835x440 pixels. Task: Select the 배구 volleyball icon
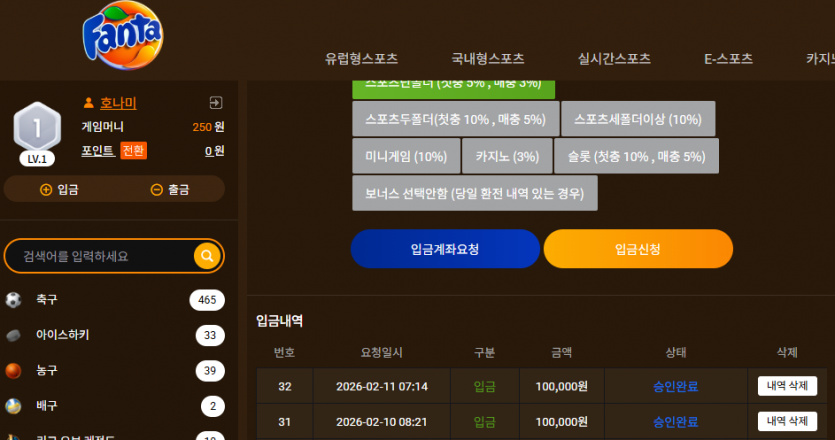13,406
